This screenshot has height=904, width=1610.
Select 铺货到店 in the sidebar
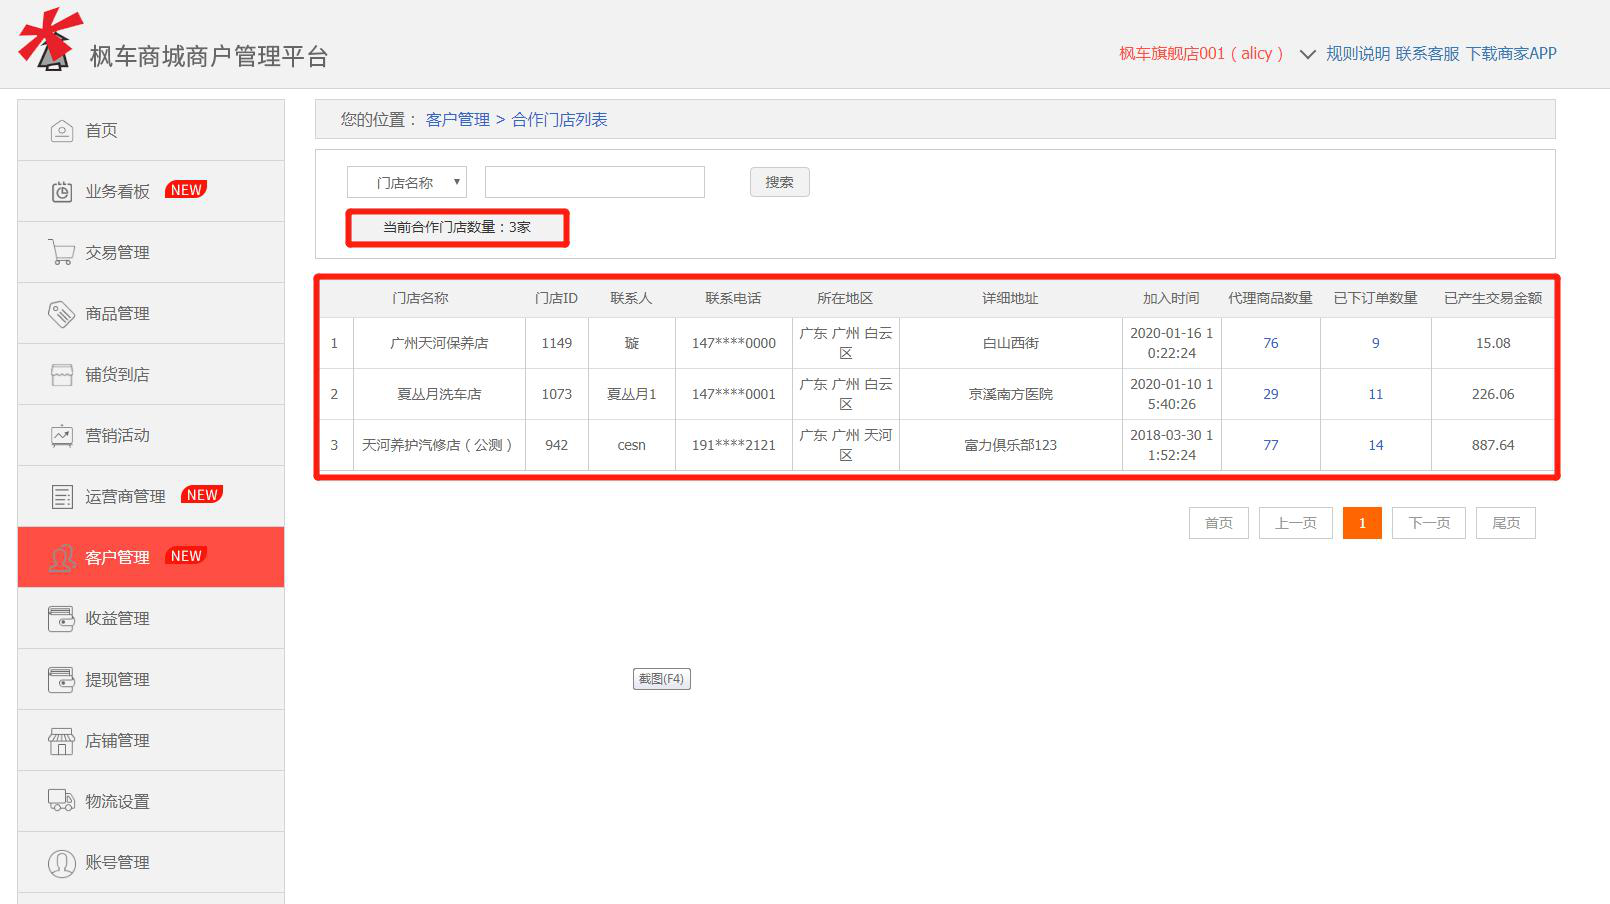tap(117, 375)
